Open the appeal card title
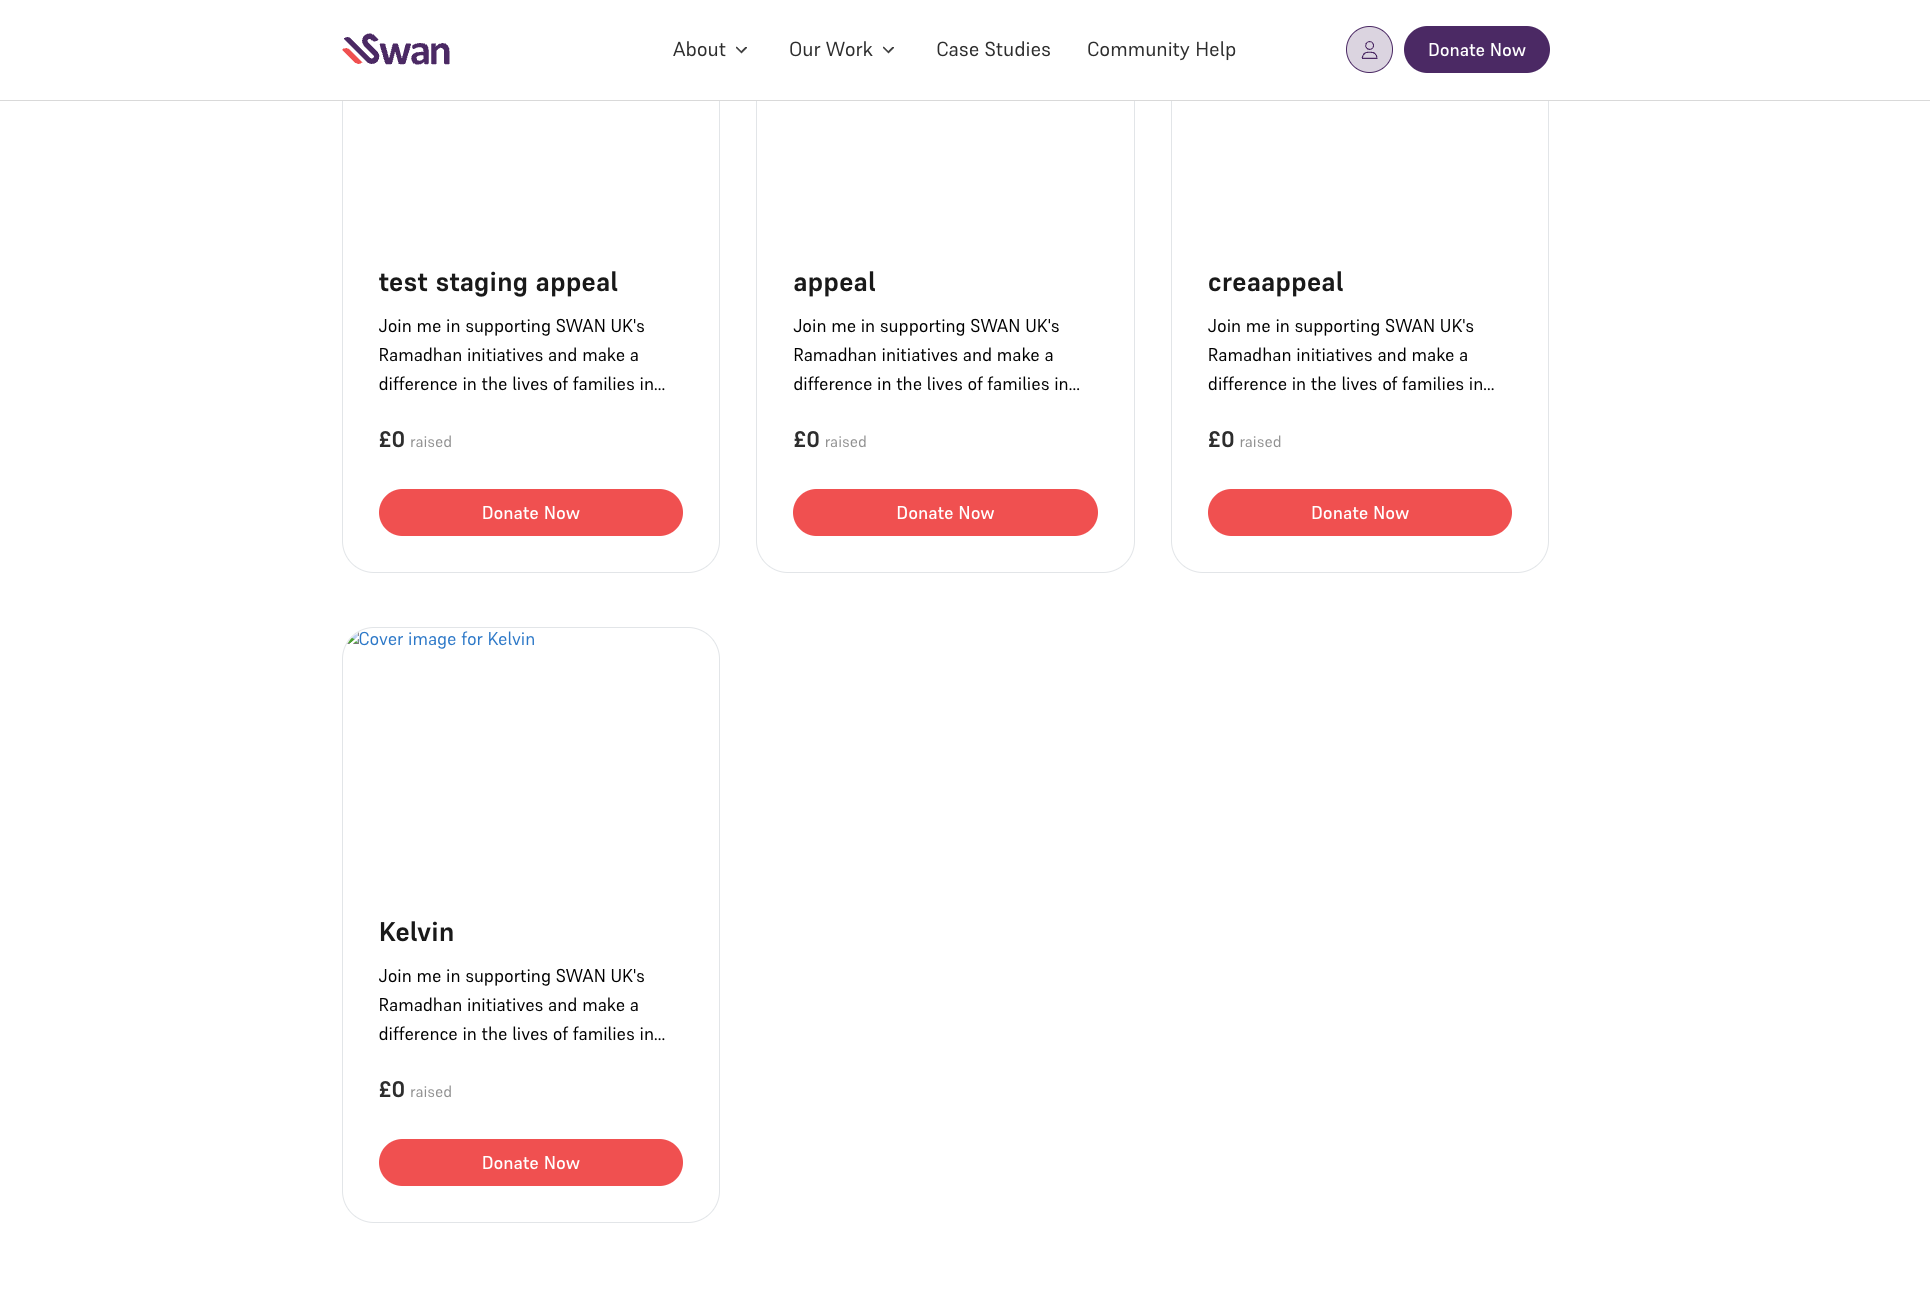Image resolution: width=1930 pixels, height=1305 pixels. point(834,283)
